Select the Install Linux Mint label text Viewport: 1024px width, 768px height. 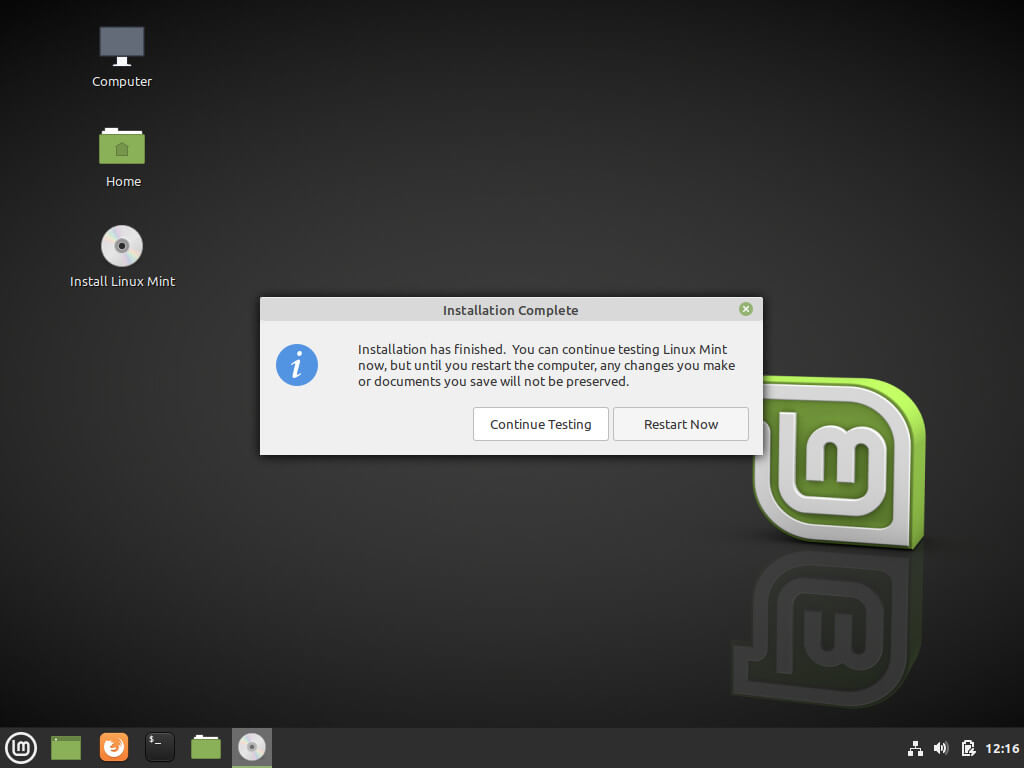[x=122, y=281]
